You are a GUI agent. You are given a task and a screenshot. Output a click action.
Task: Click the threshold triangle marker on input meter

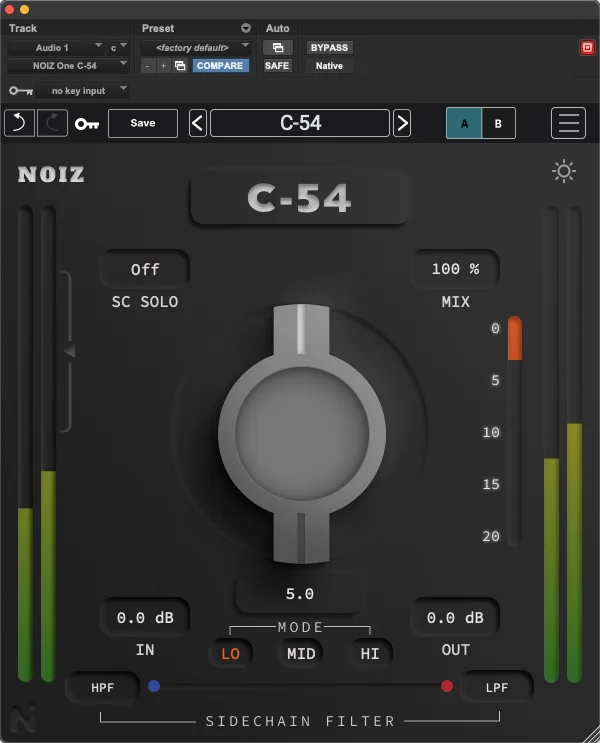click(70, 351)
